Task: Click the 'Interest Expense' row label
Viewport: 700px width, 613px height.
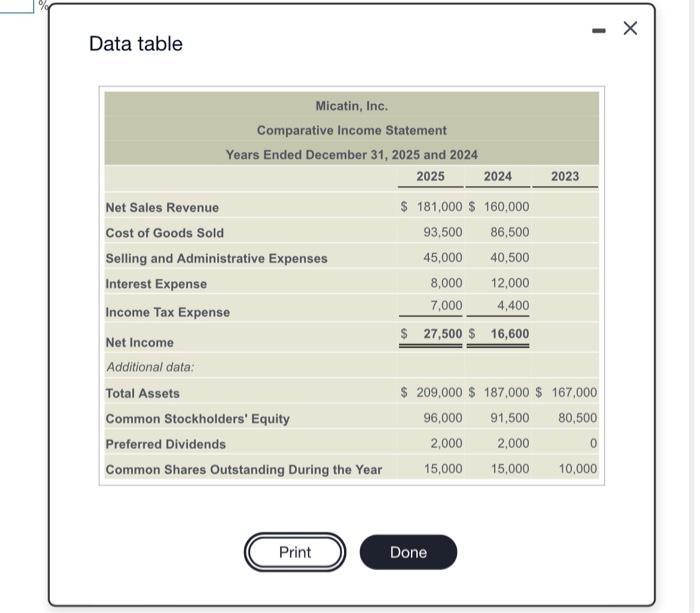Action: click(x=156, y=284)
